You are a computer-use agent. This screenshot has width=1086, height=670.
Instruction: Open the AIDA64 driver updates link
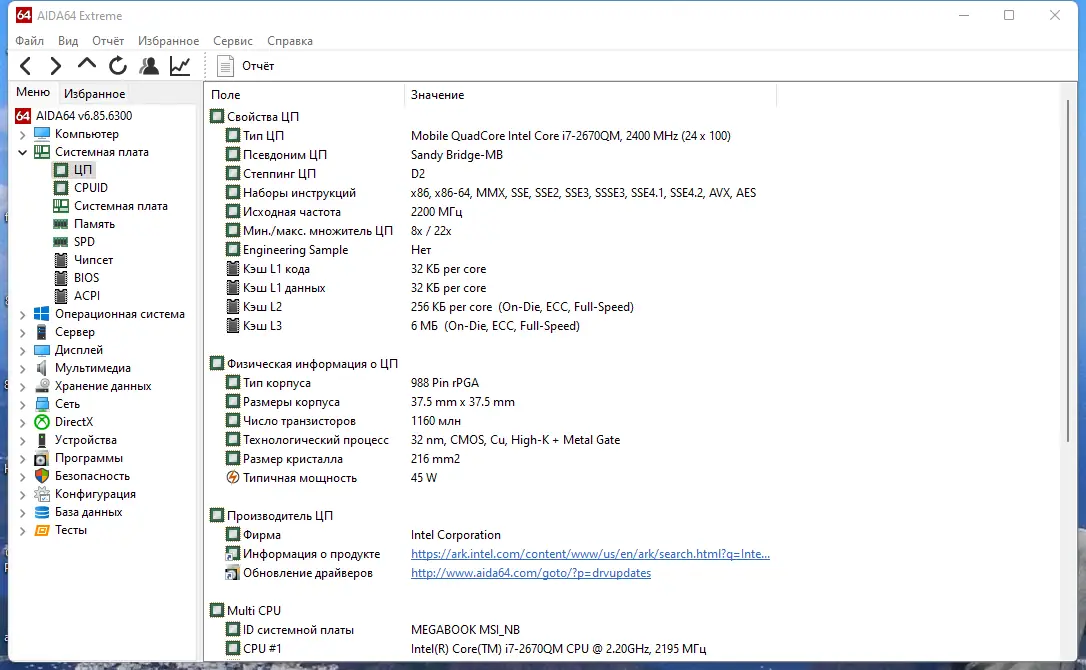[530, 572]
